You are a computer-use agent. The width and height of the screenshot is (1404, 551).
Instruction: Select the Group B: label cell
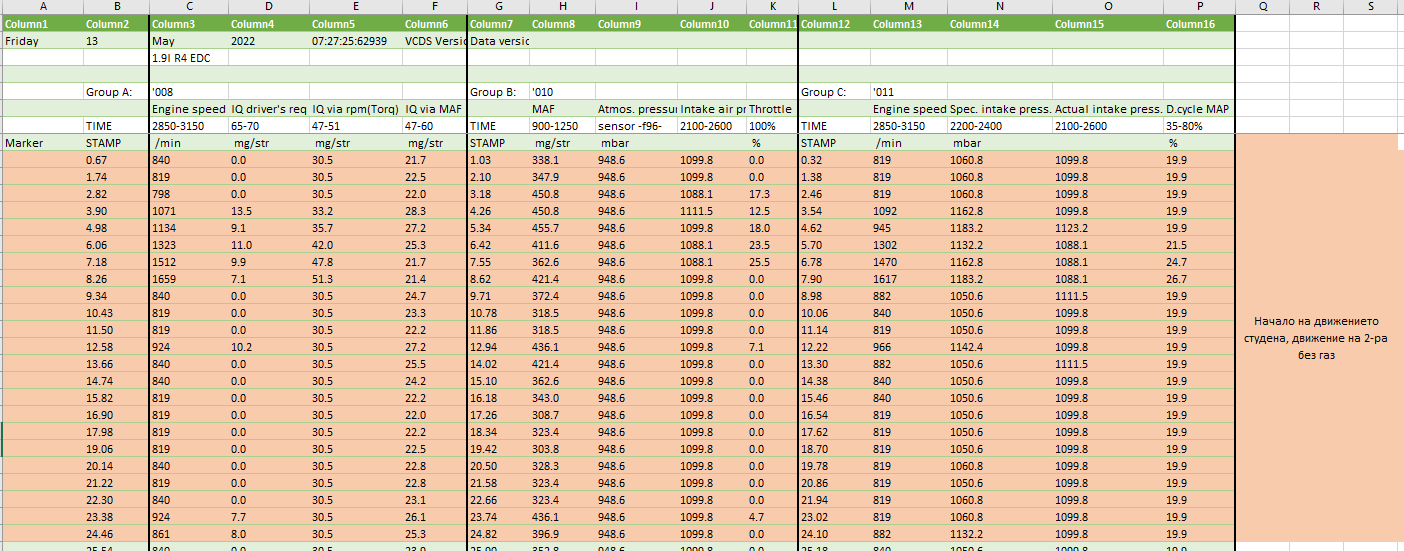[x=497, y=92]
